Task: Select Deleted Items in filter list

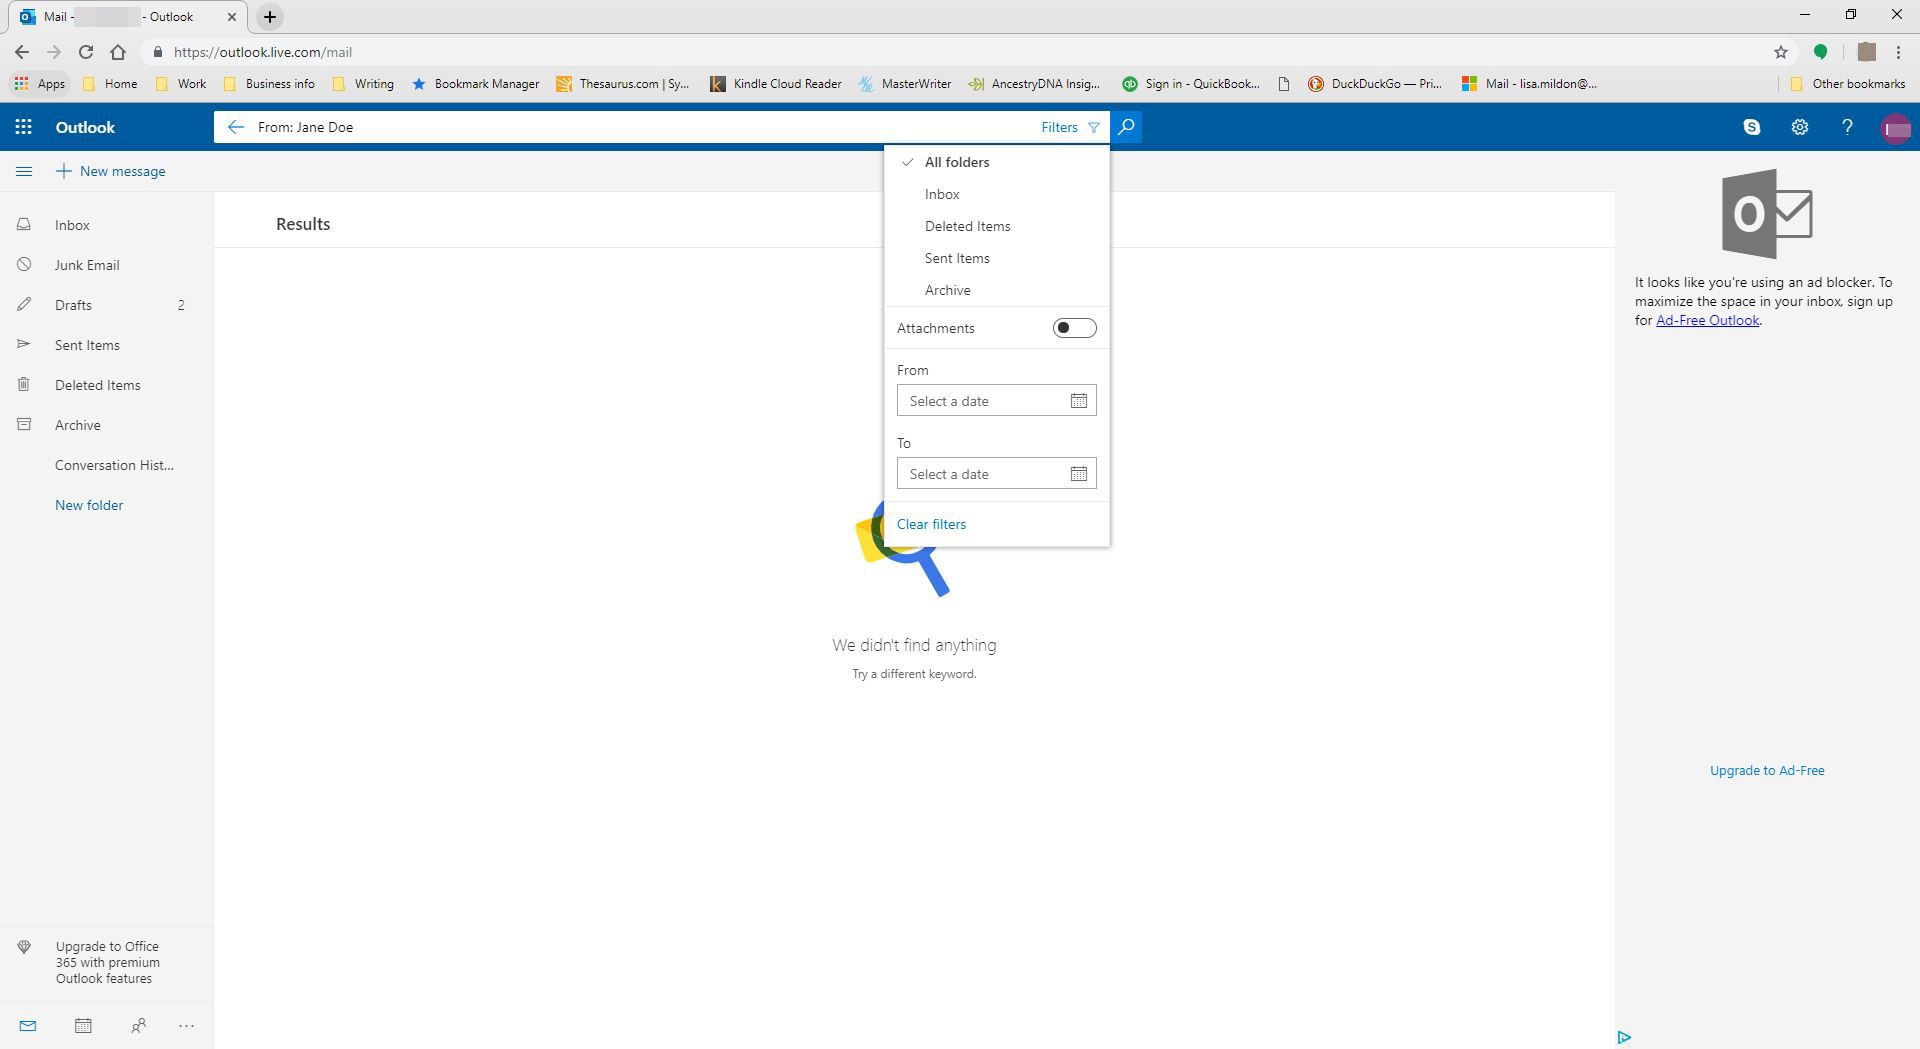Action: pos(997,226)
